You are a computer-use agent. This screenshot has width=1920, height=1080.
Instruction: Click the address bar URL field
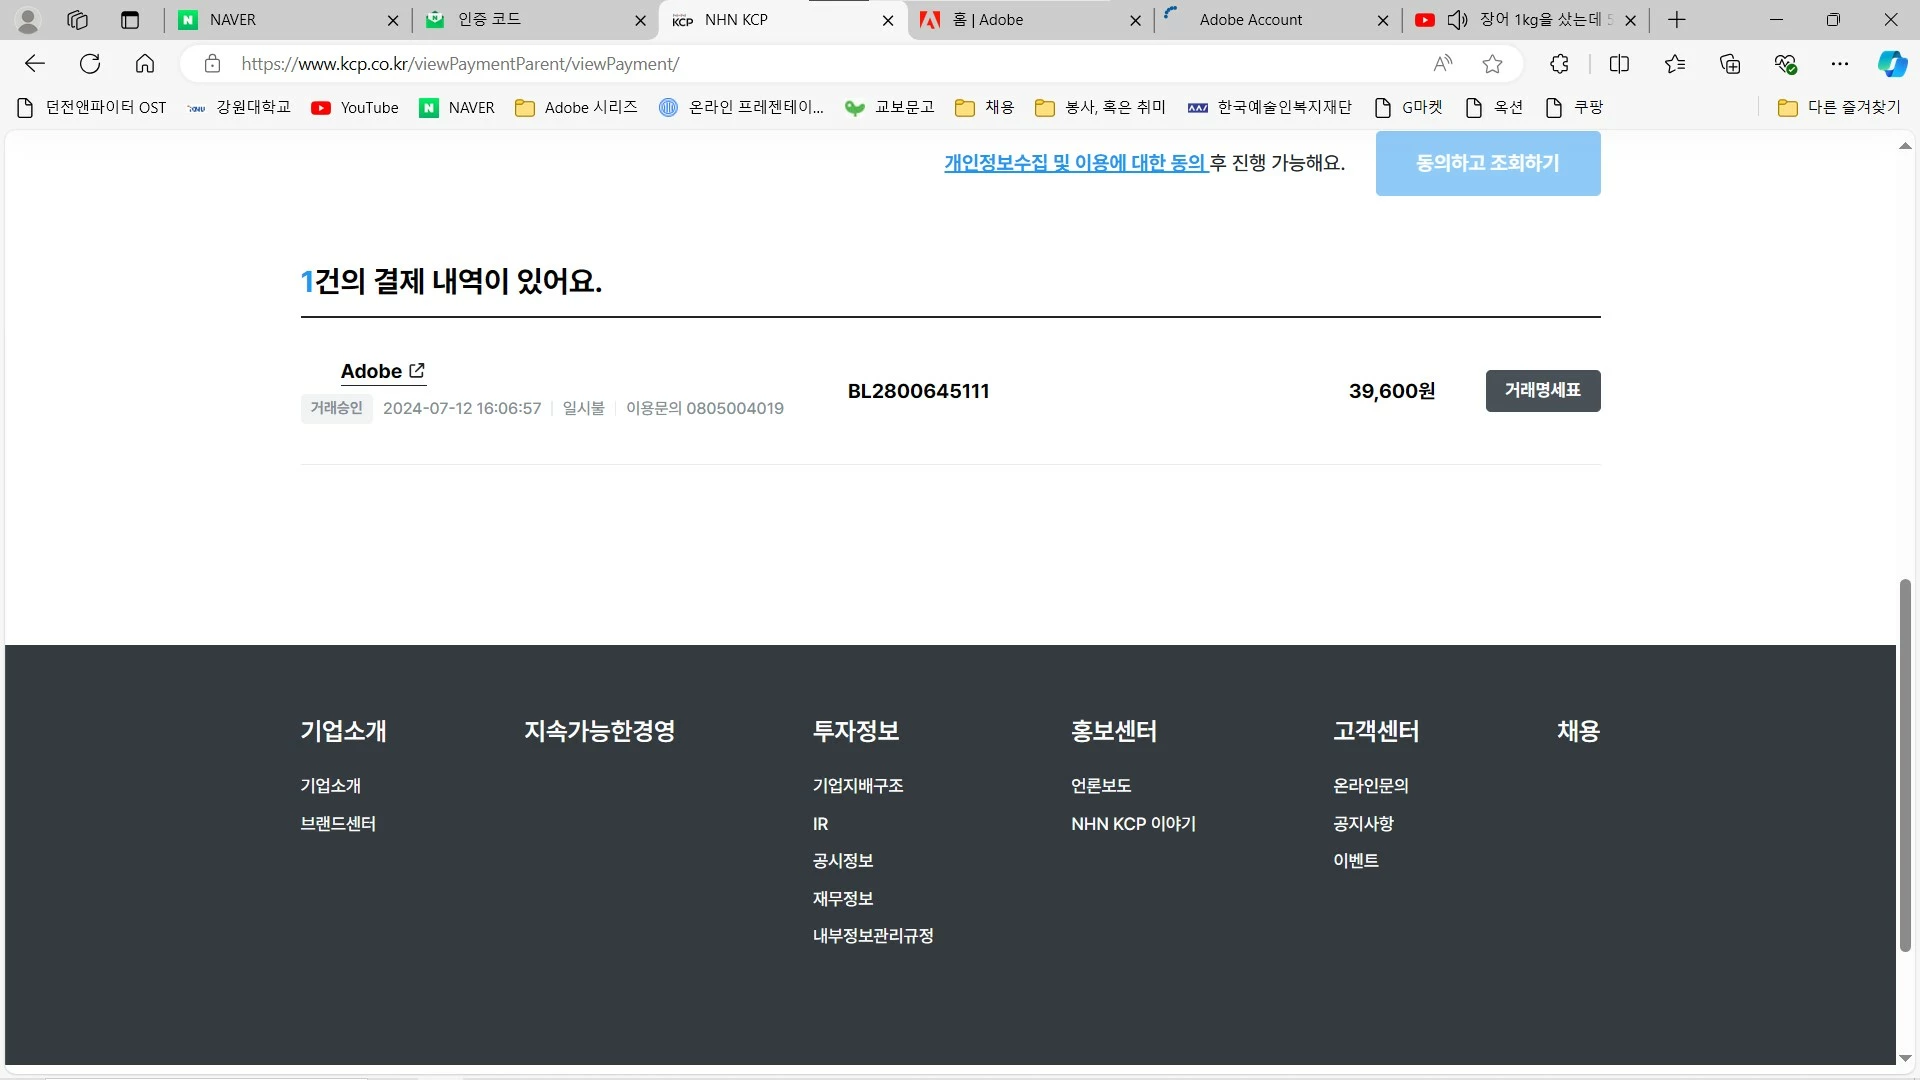click(x=800, y=64)
